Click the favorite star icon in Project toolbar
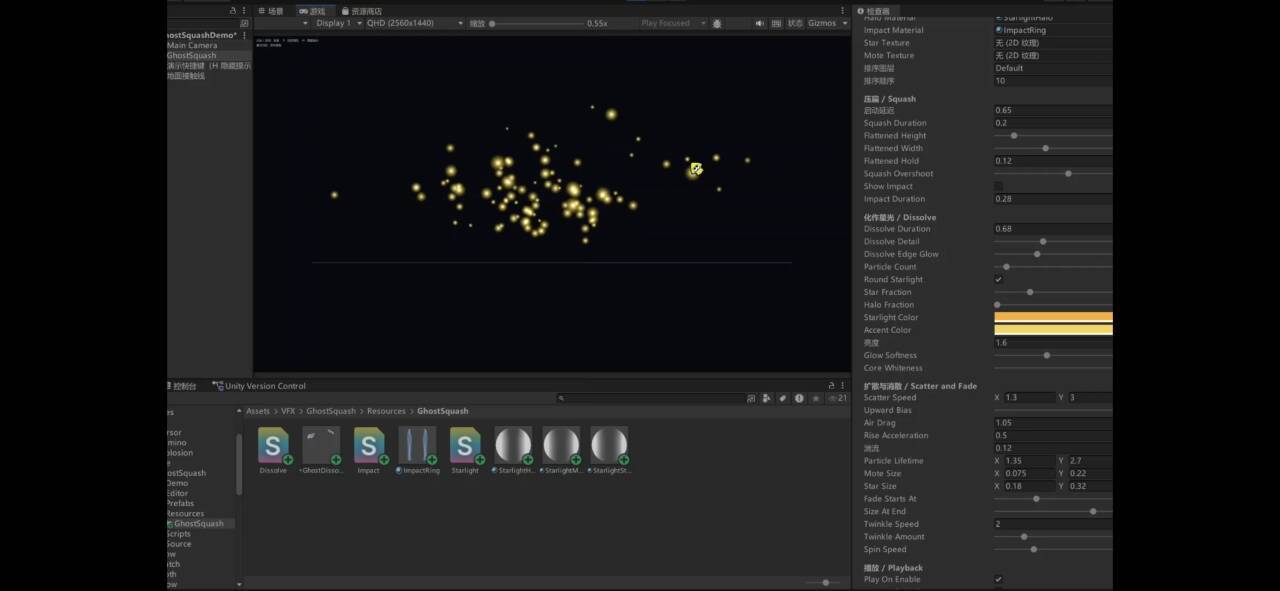The image size is (1280, 591). pyautogui.click(x=815, y=398)
